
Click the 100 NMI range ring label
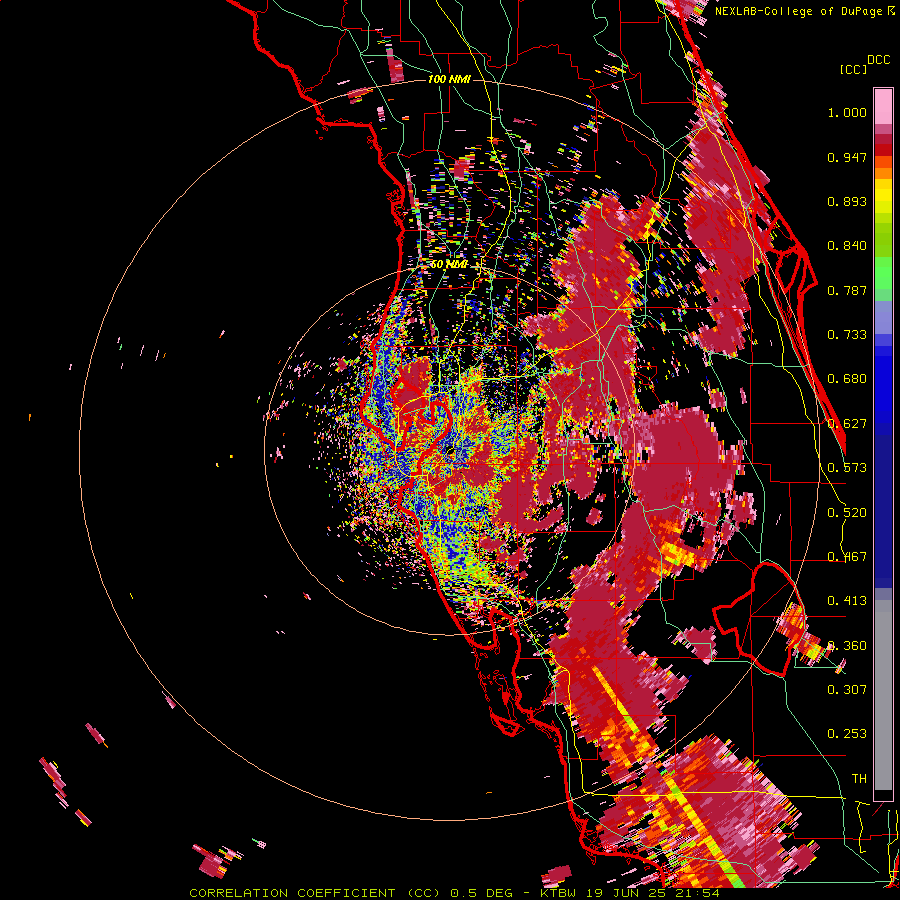[x=449, y=79]
